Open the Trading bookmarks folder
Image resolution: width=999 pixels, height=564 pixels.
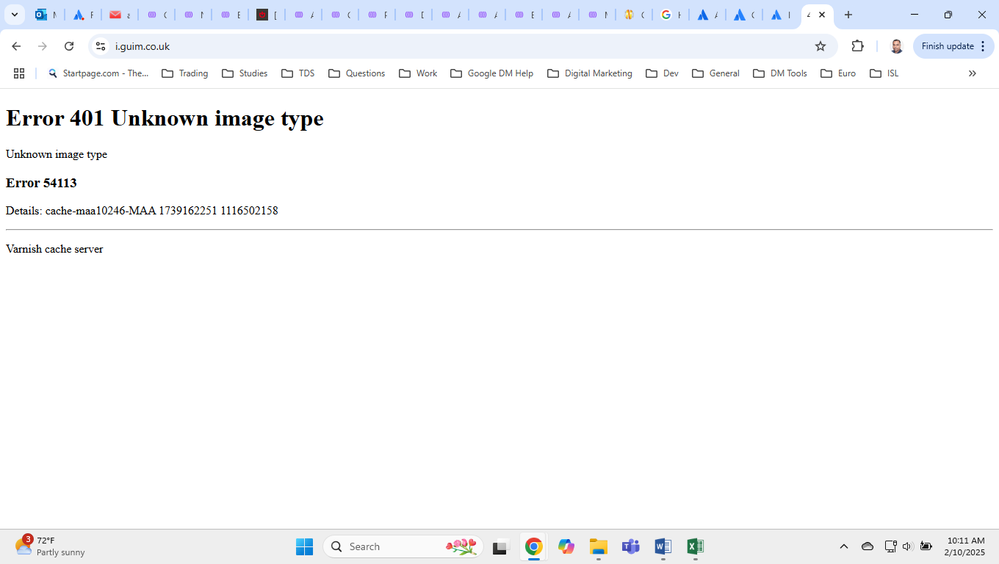pyautogui.click(x=185, y=73)
